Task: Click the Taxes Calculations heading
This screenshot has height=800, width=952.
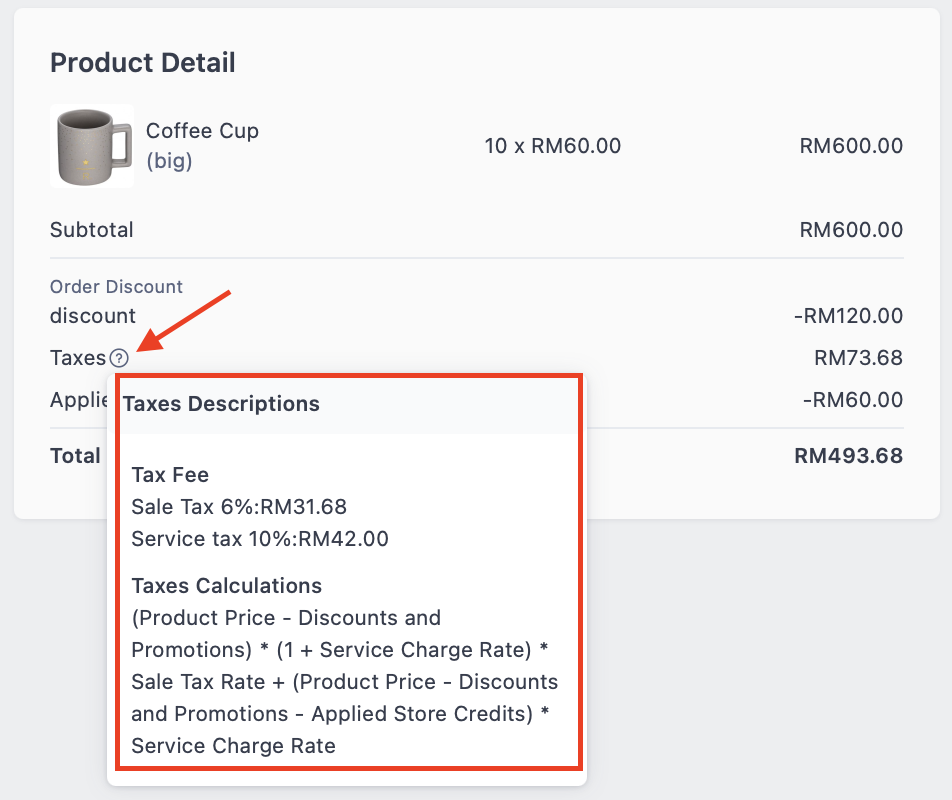Action: 226,586
